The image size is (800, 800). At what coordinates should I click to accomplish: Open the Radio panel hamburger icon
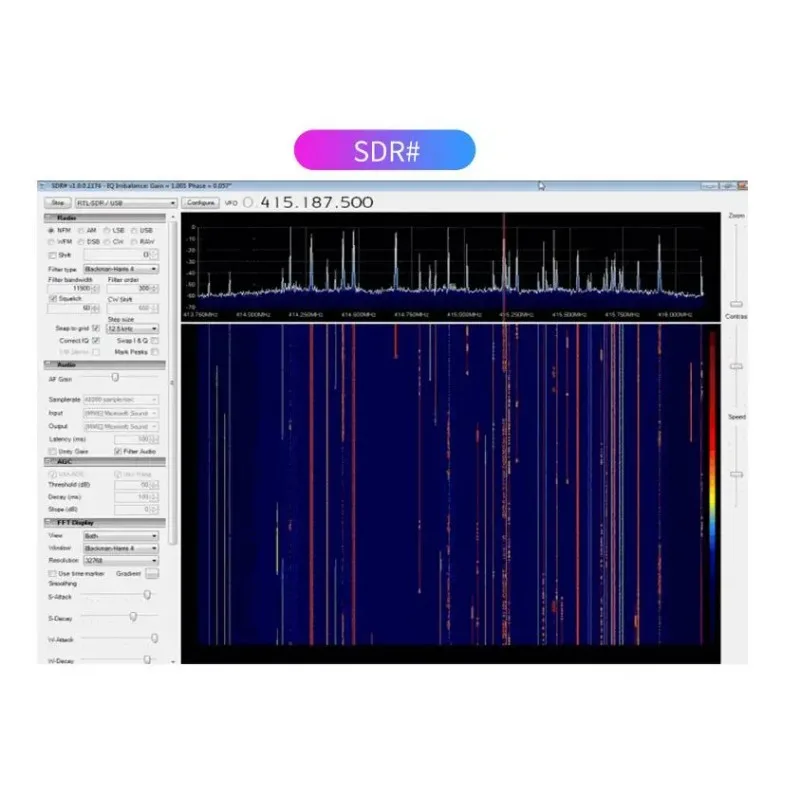[x=49, y=216]
